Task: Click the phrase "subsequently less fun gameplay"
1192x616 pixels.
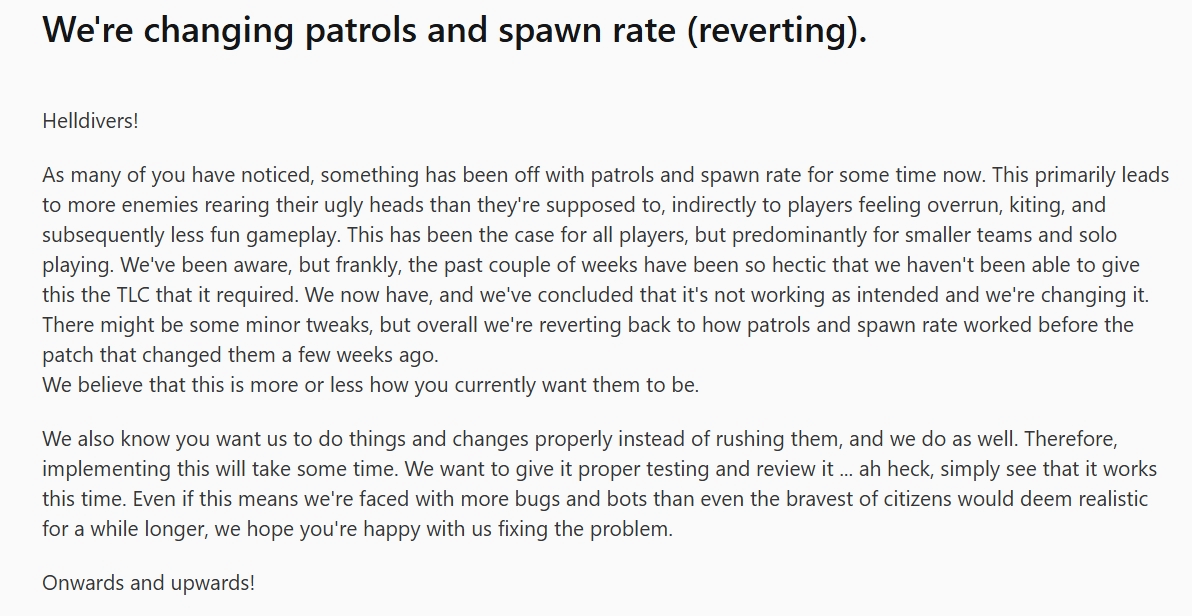Action: [x=191, y=235]
